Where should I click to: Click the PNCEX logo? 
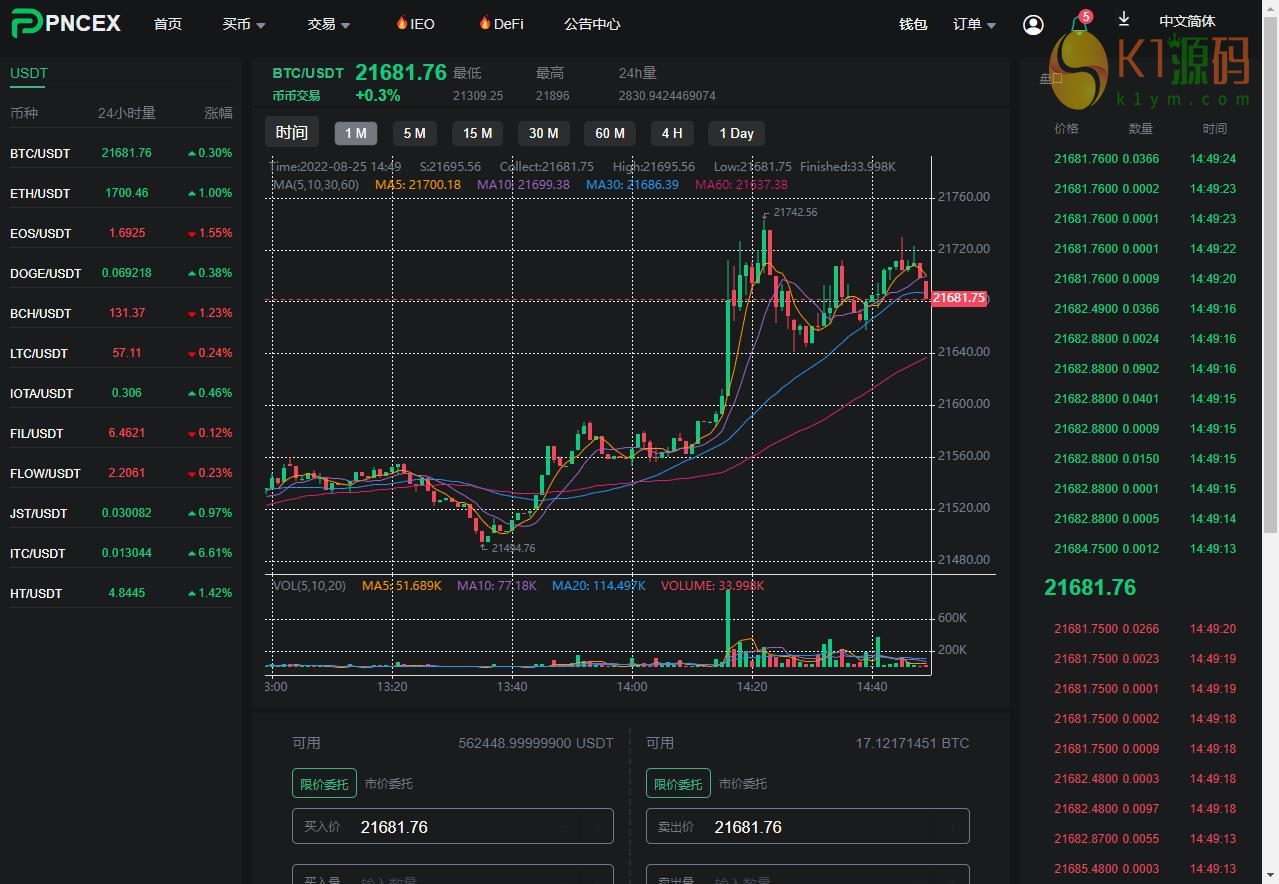[x=66, y=24]
